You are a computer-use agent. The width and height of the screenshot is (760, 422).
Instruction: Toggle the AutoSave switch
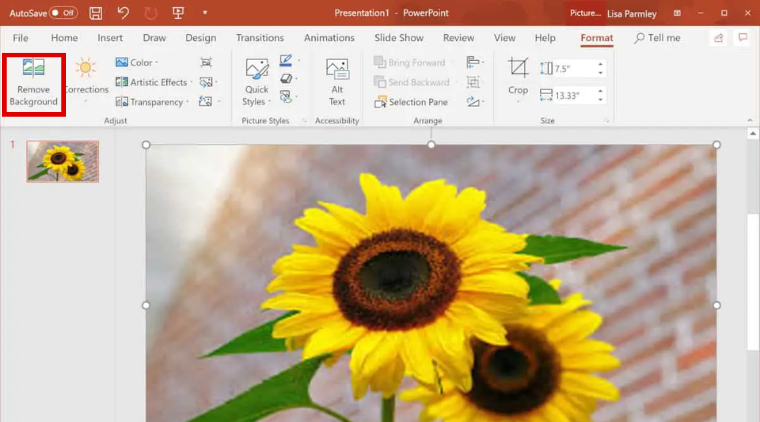tap(63, 13)
